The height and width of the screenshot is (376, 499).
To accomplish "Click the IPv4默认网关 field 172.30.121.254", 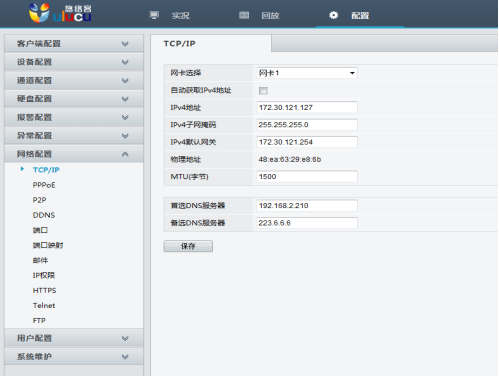I will (x=307, y=142).
